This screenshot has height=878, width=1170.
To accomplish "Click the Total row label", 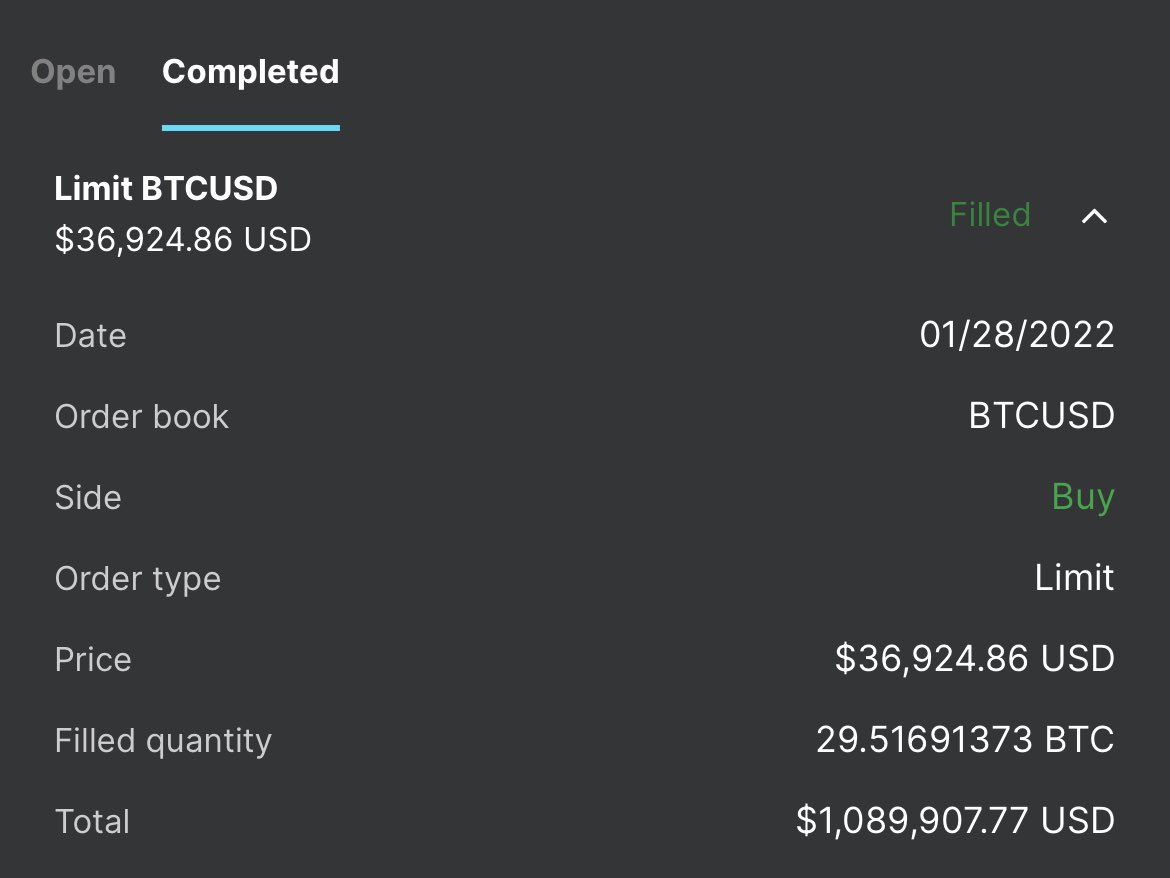I will tap(93, 821).
